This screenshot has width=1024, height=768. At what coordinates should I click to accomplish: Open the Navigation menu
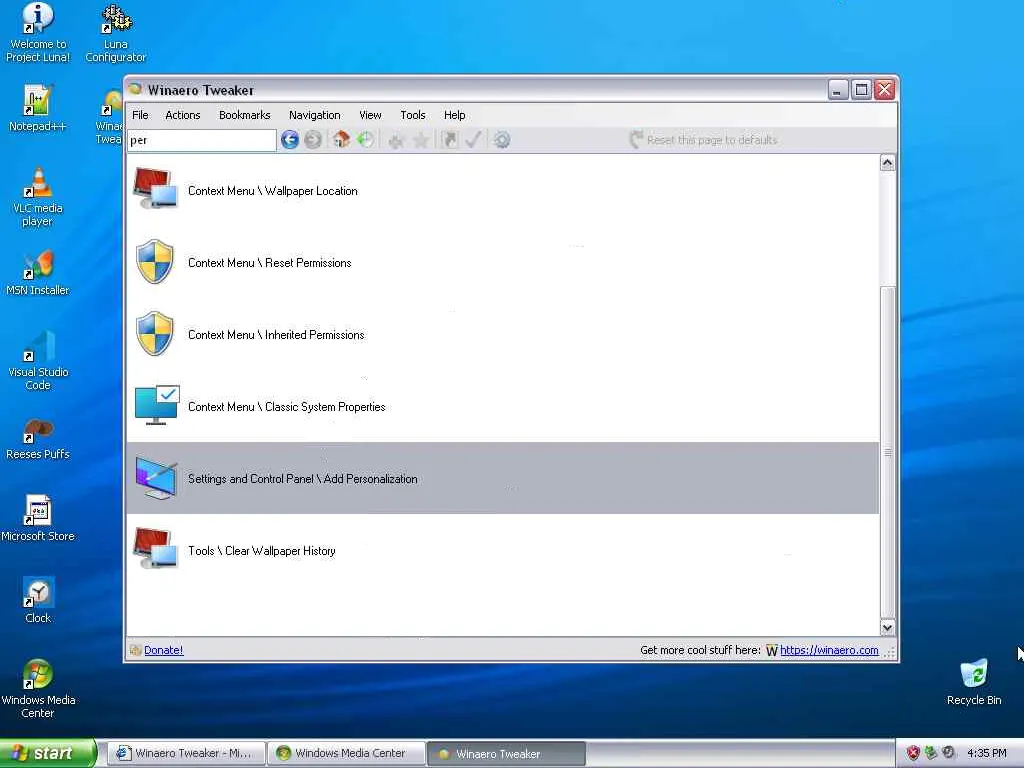[x=314, y=115]
